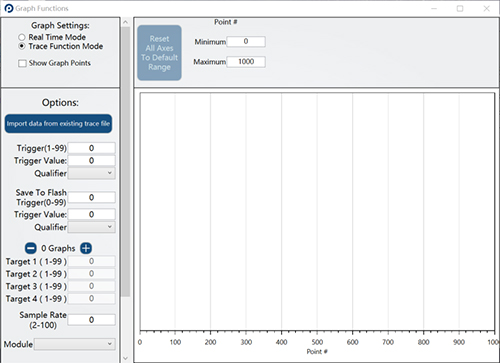Expand the Module dropdown
The width and height of the screenshot is (500, 363).
click(x=75, y=344)
